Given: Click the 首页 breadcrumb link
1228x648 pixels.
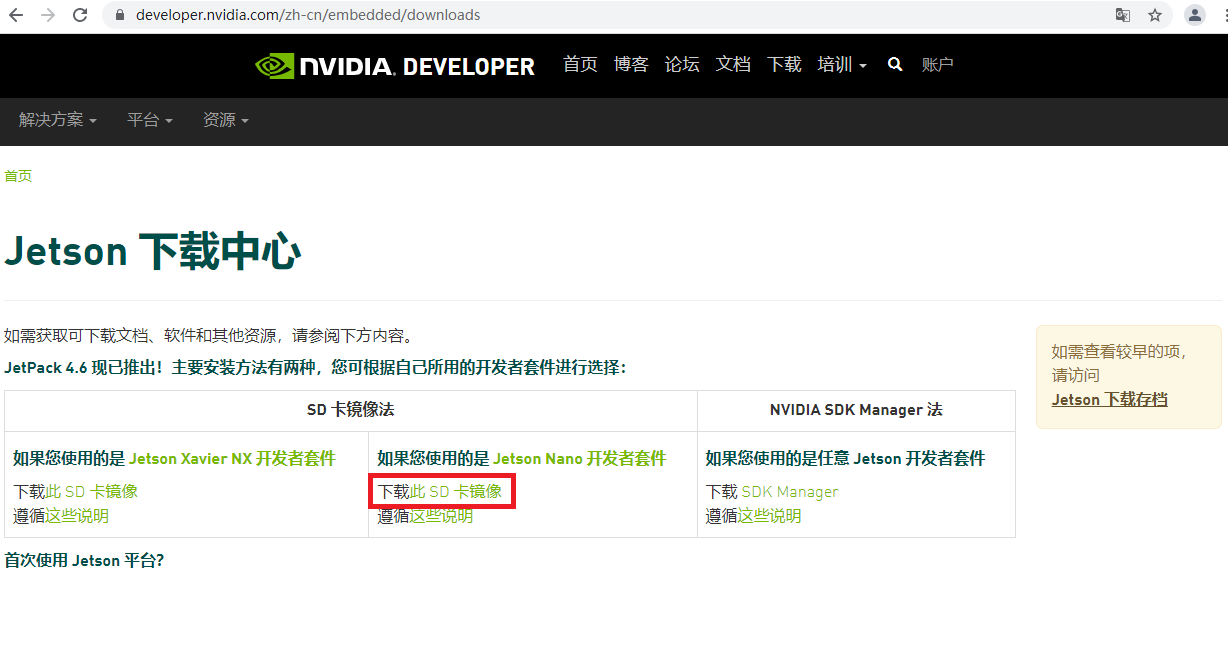Looking at the screenshot, I should (x=18, y=176).
